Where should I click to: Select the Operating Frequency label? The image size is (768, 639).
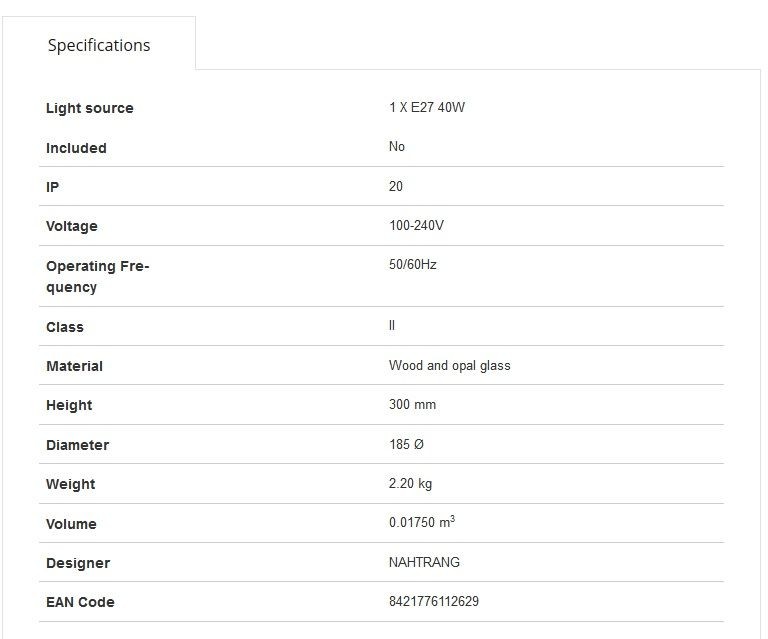[97, 277]
